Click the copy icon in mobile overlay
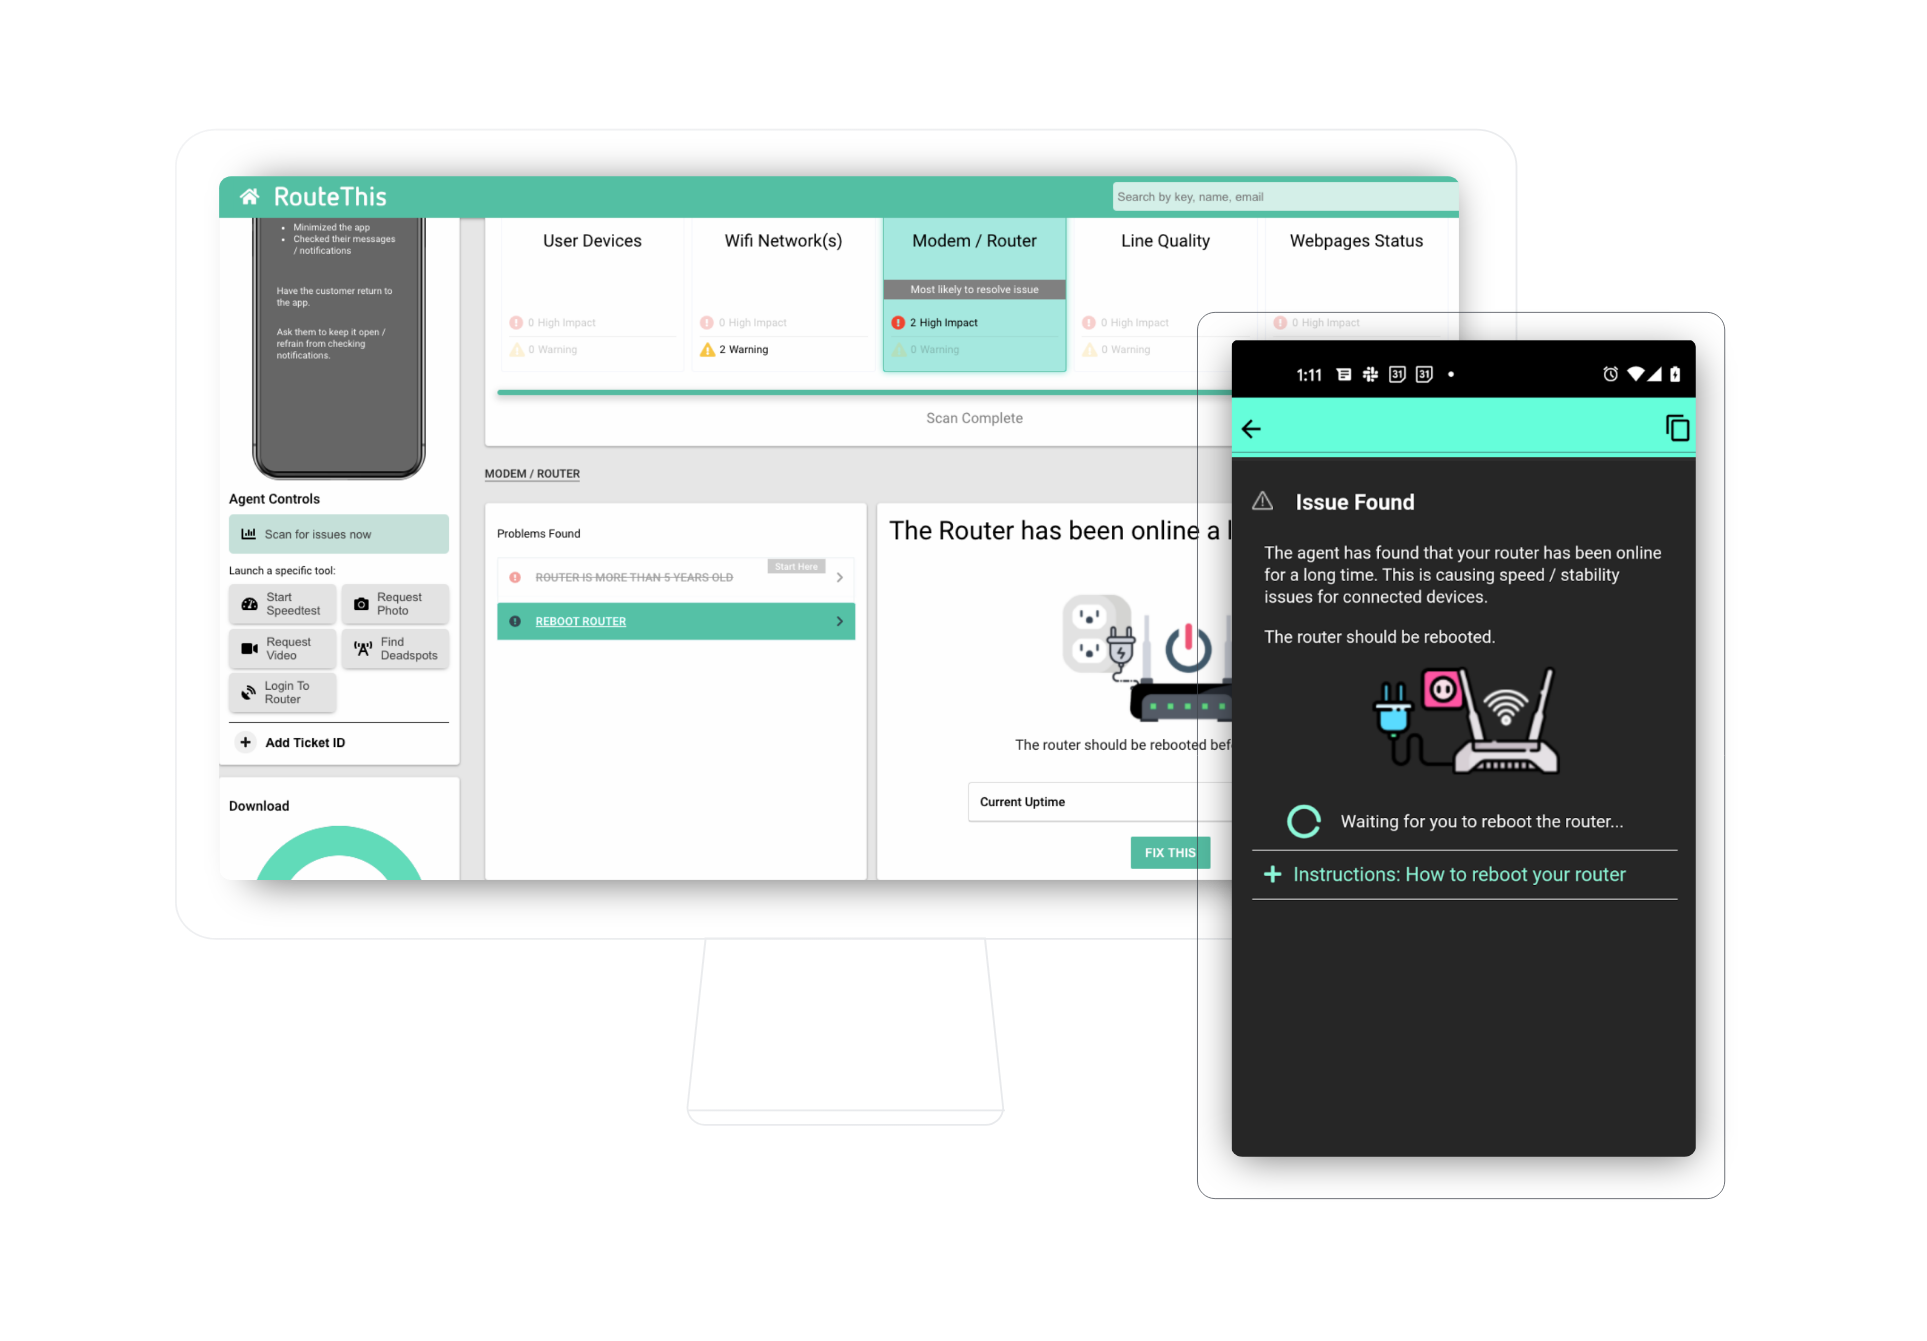This screenshot has height=1341, width=1927. pyautogui.click(x=1680, y=427)
